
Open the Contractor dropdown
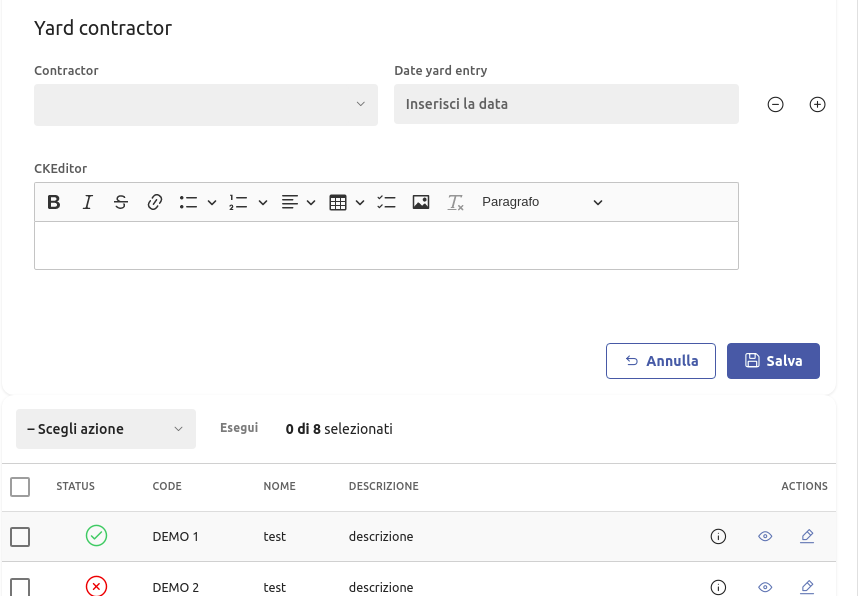pyautogui.click(x=206, y=105)
